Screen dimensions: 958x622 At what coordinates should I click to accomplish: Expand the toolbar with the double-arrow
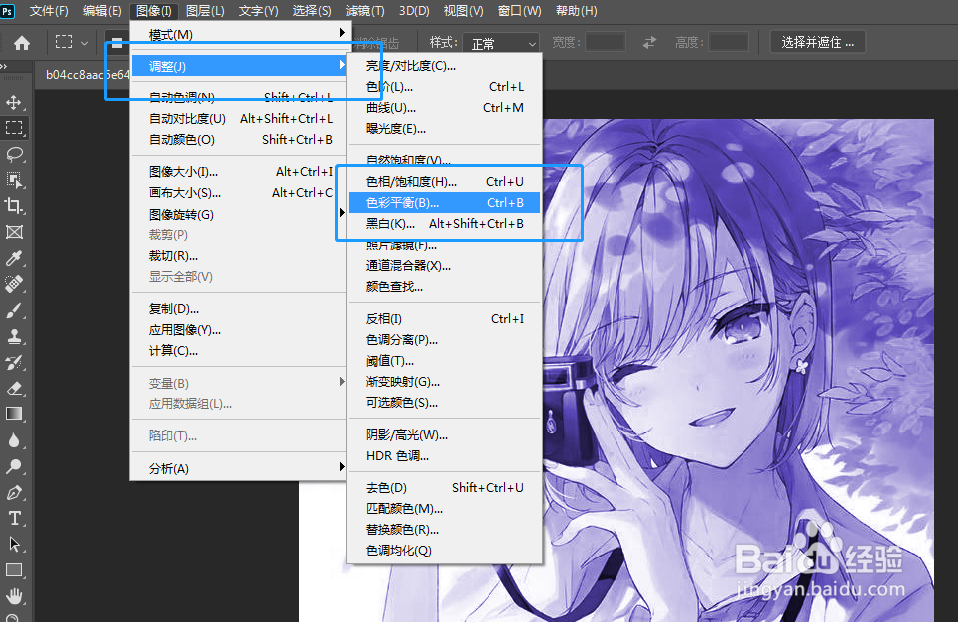(4, 66)
